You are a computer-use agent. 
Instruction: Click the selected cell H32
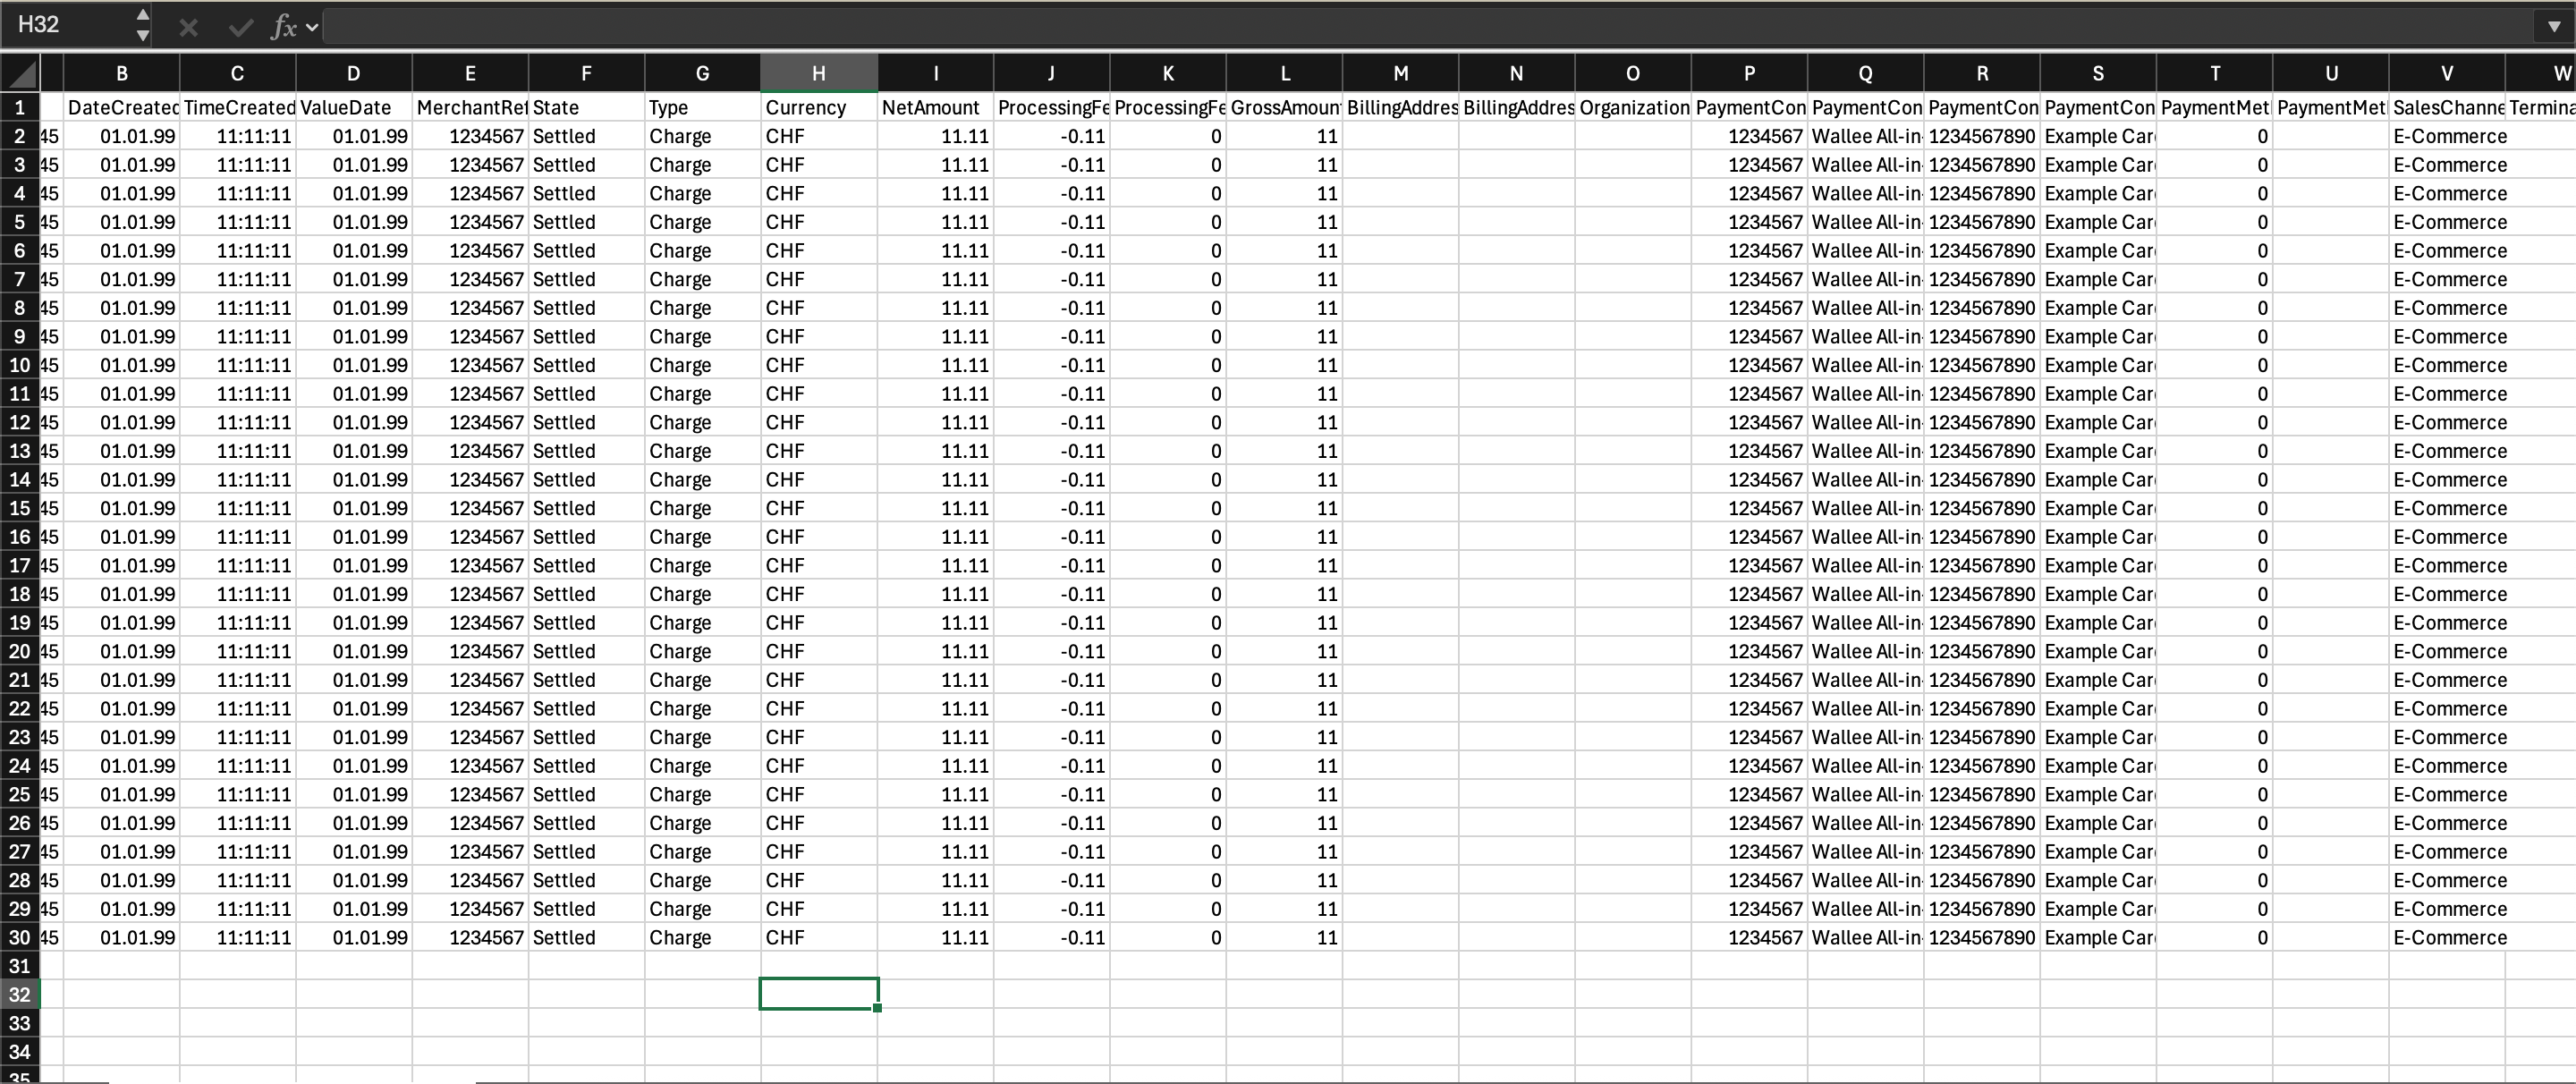pos(819,994)
